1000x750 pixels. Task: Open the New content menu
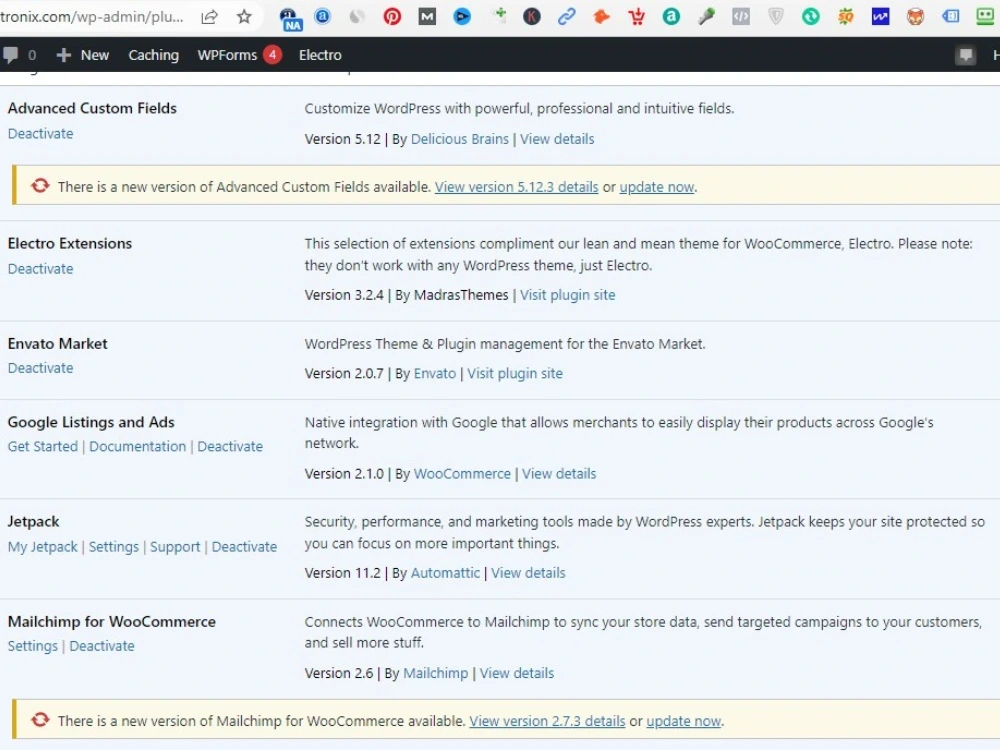[83, 55]
